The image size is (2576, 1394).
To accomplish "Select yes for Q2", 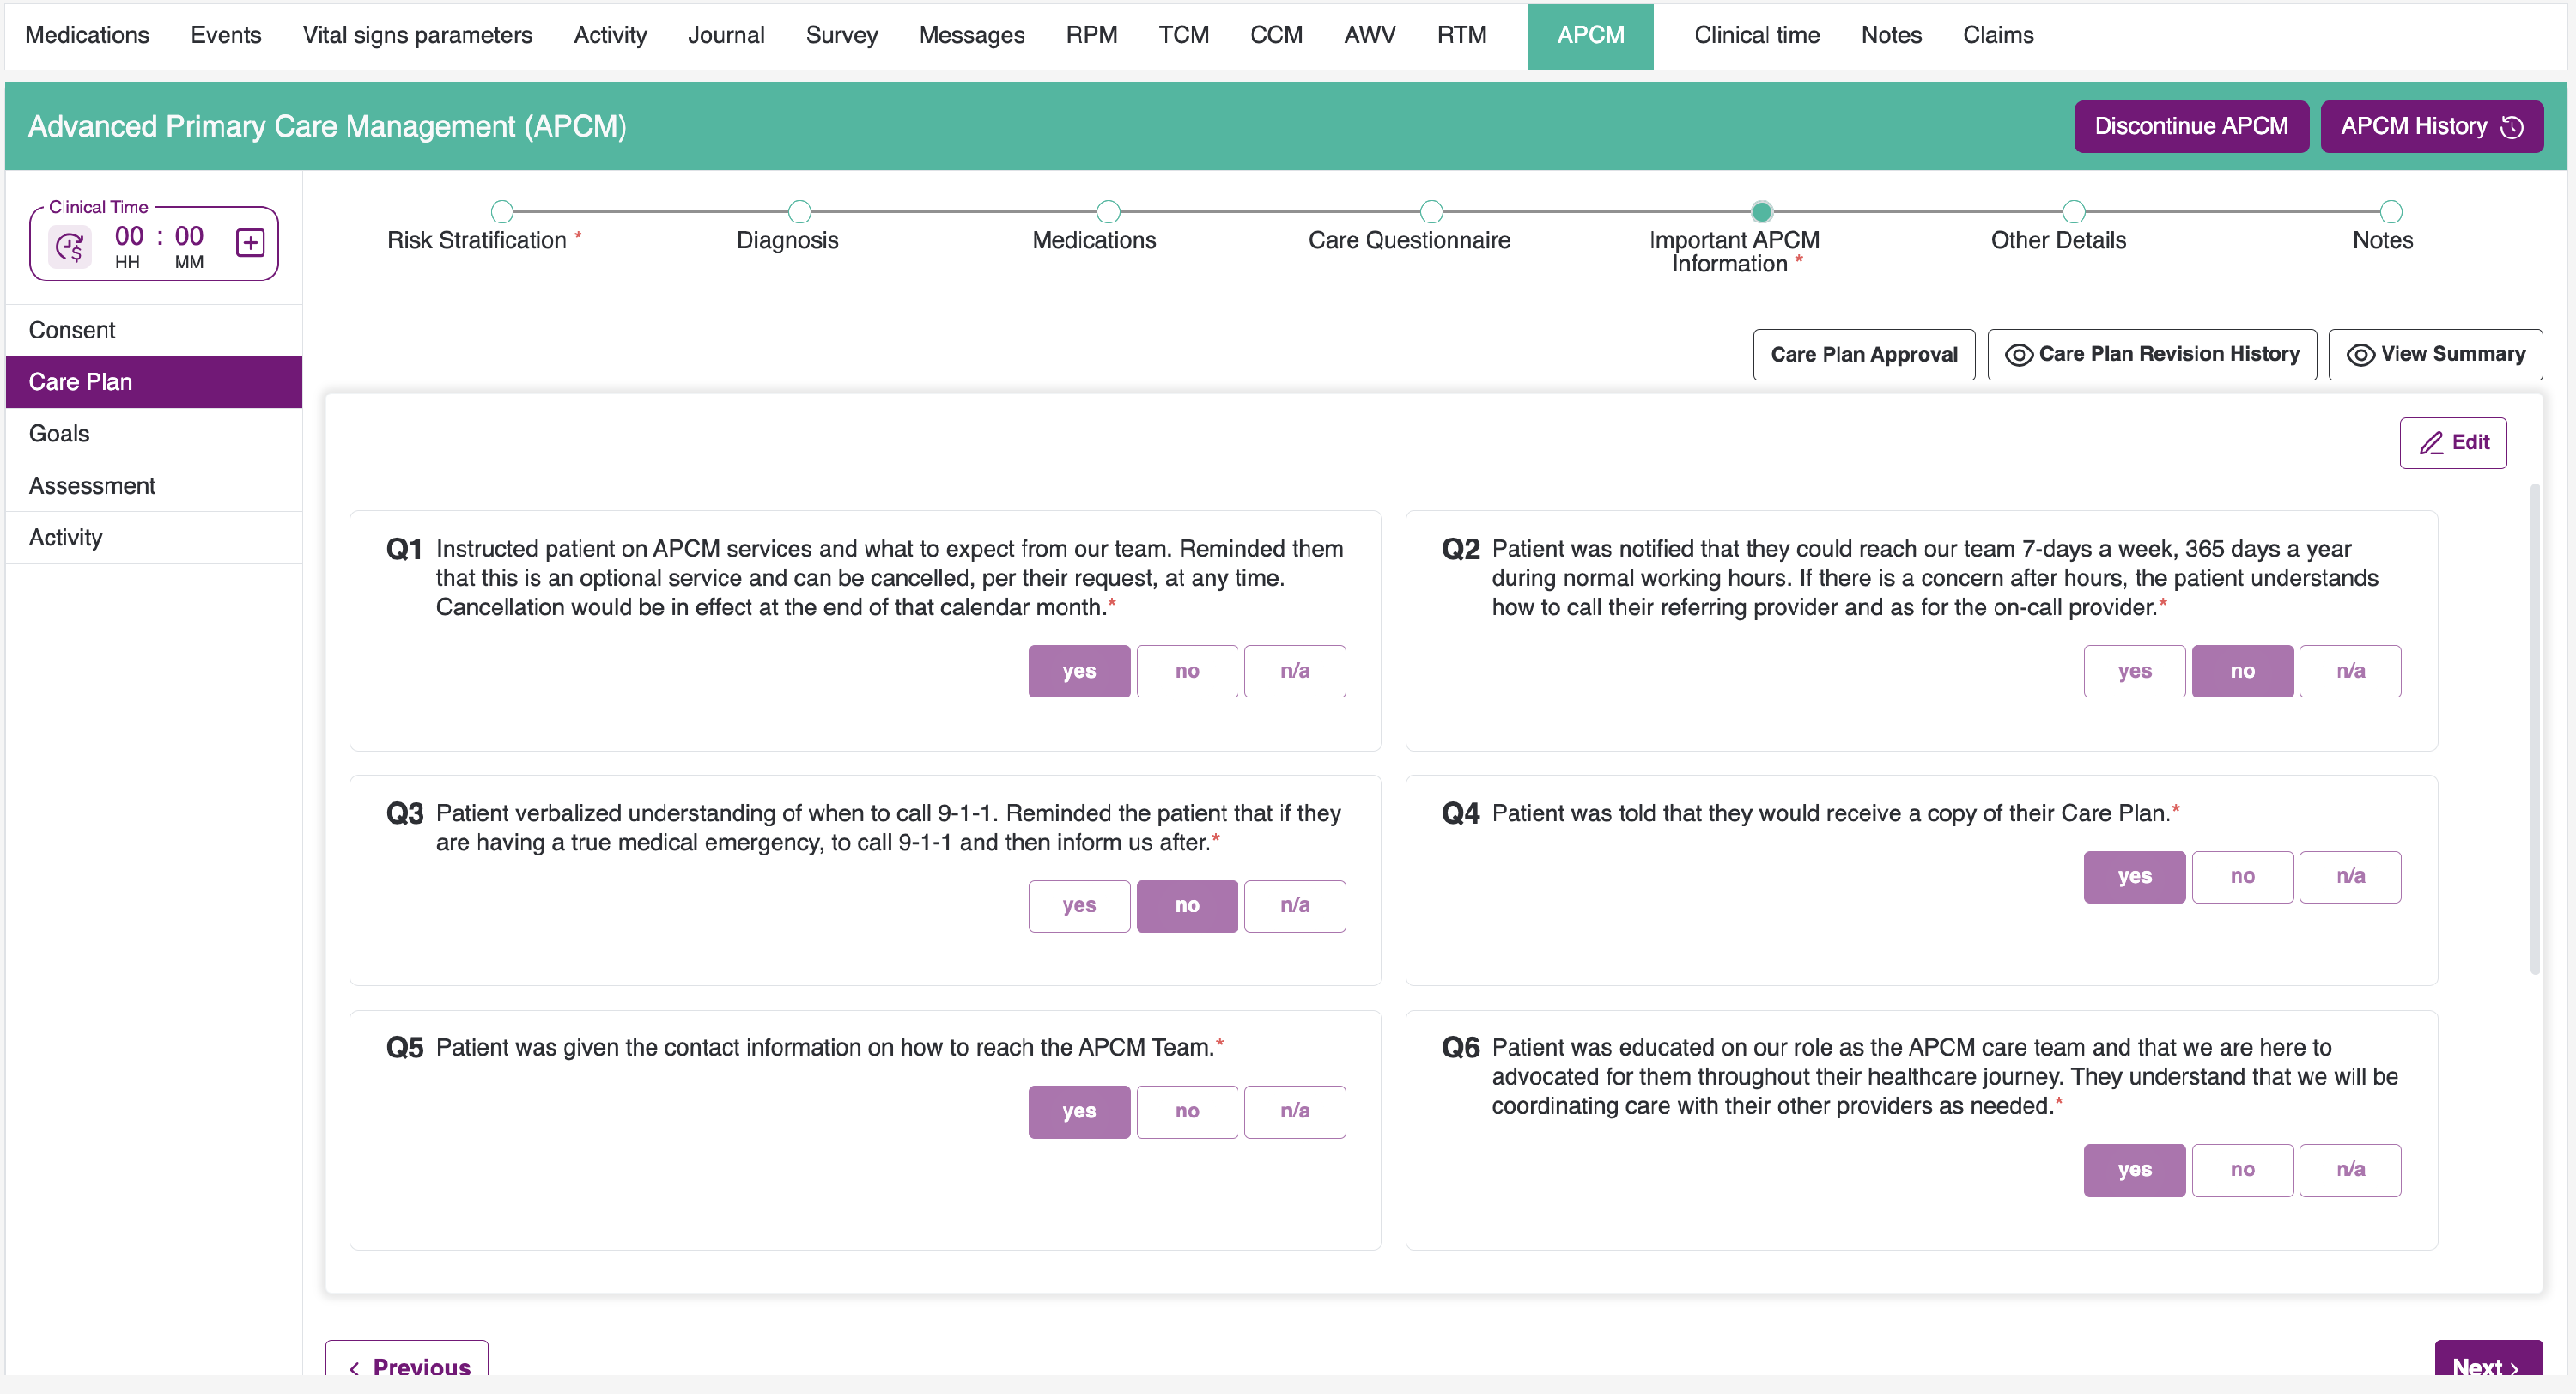I will point(2134,671).
